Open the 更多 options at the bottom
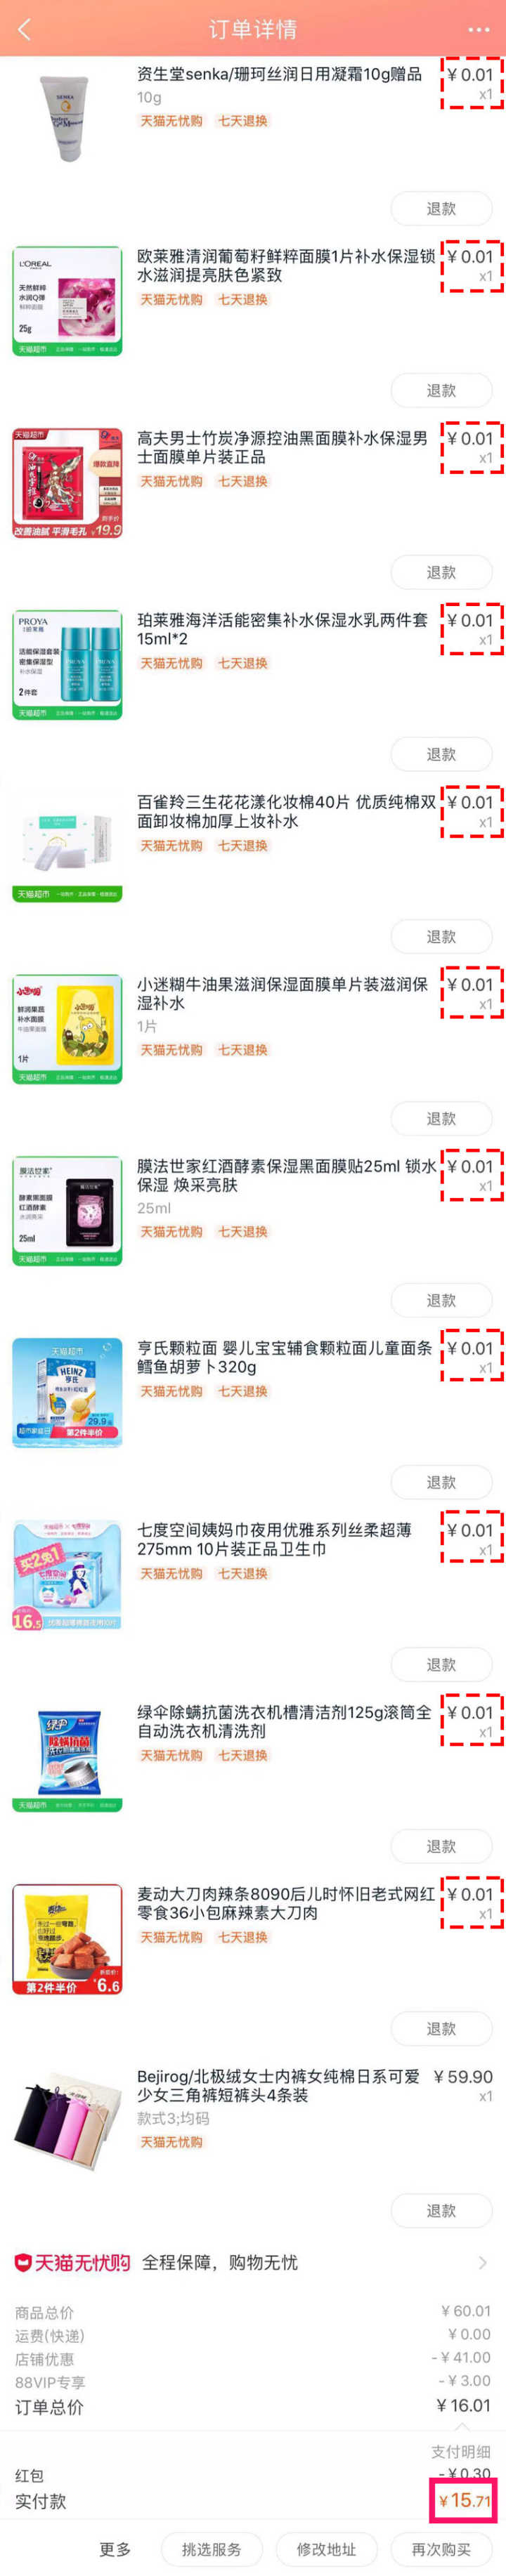The image size is (506, 2576). [115, 2549]
